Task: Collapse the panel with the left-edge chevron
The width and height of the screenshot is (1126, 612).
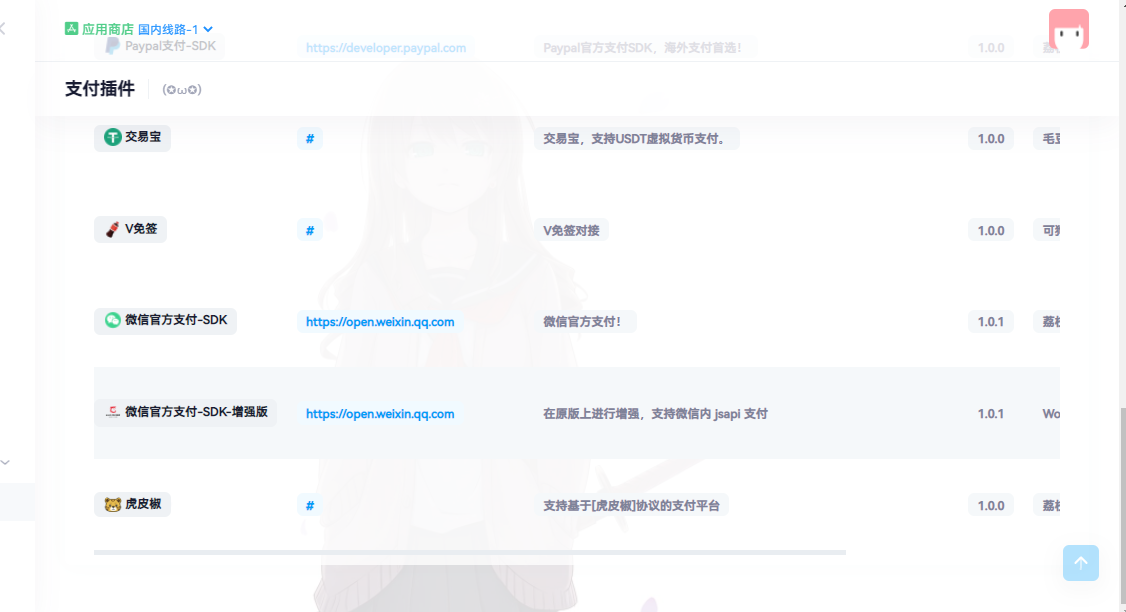Action: point(4,28)
